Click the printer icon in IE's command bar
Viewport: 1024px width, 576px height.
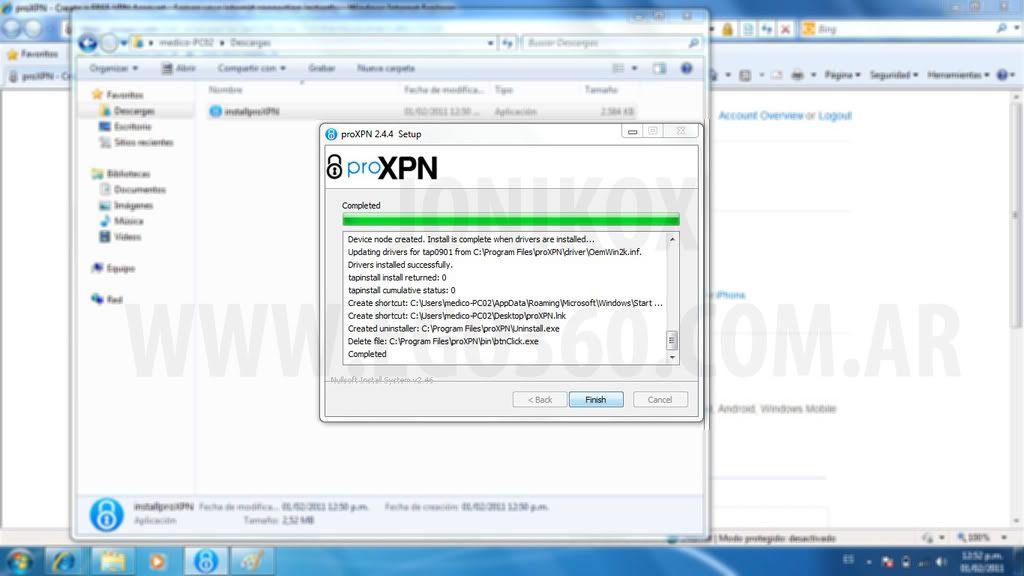click(x=797, y=75)
